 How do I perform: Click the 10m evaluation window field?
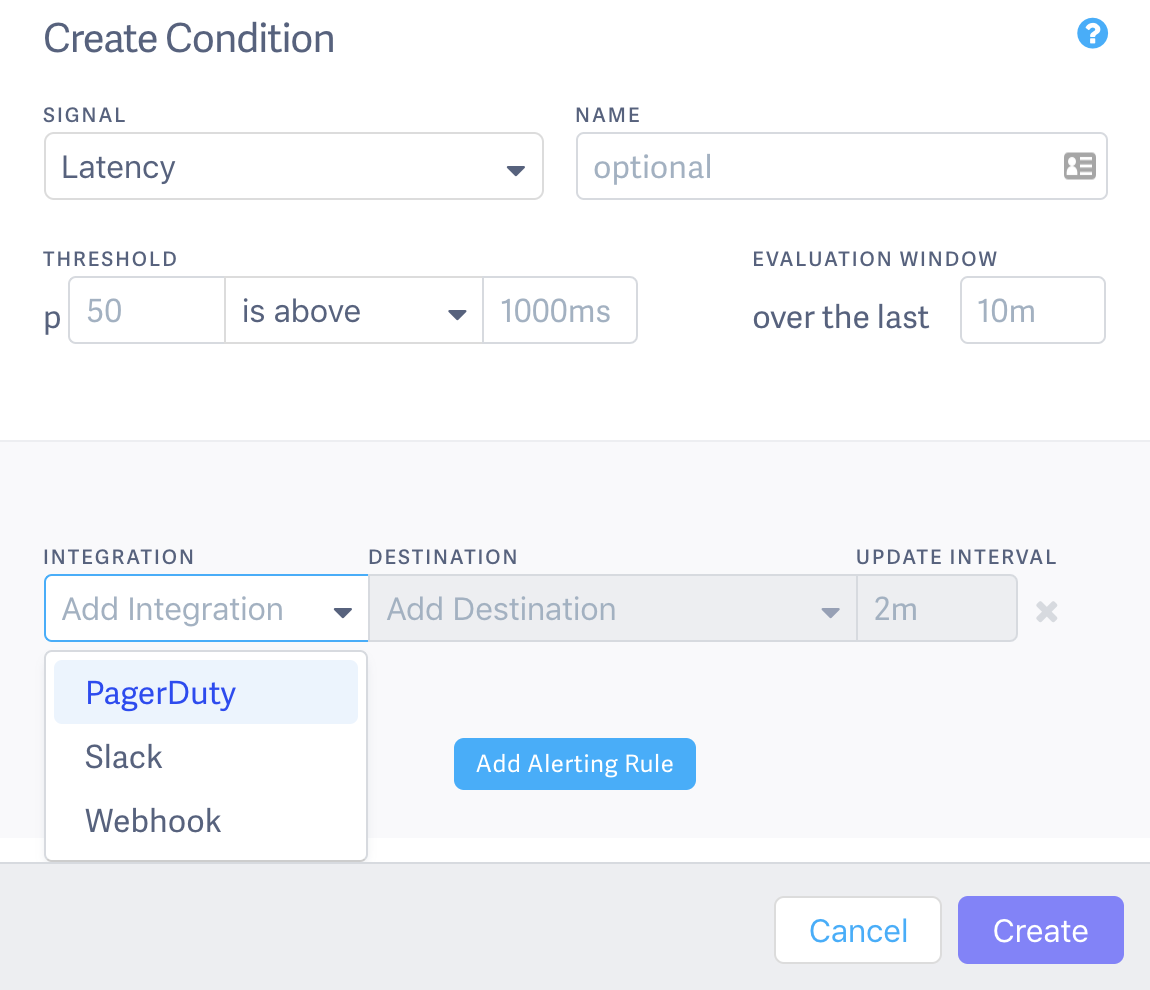pos(1033,310)
